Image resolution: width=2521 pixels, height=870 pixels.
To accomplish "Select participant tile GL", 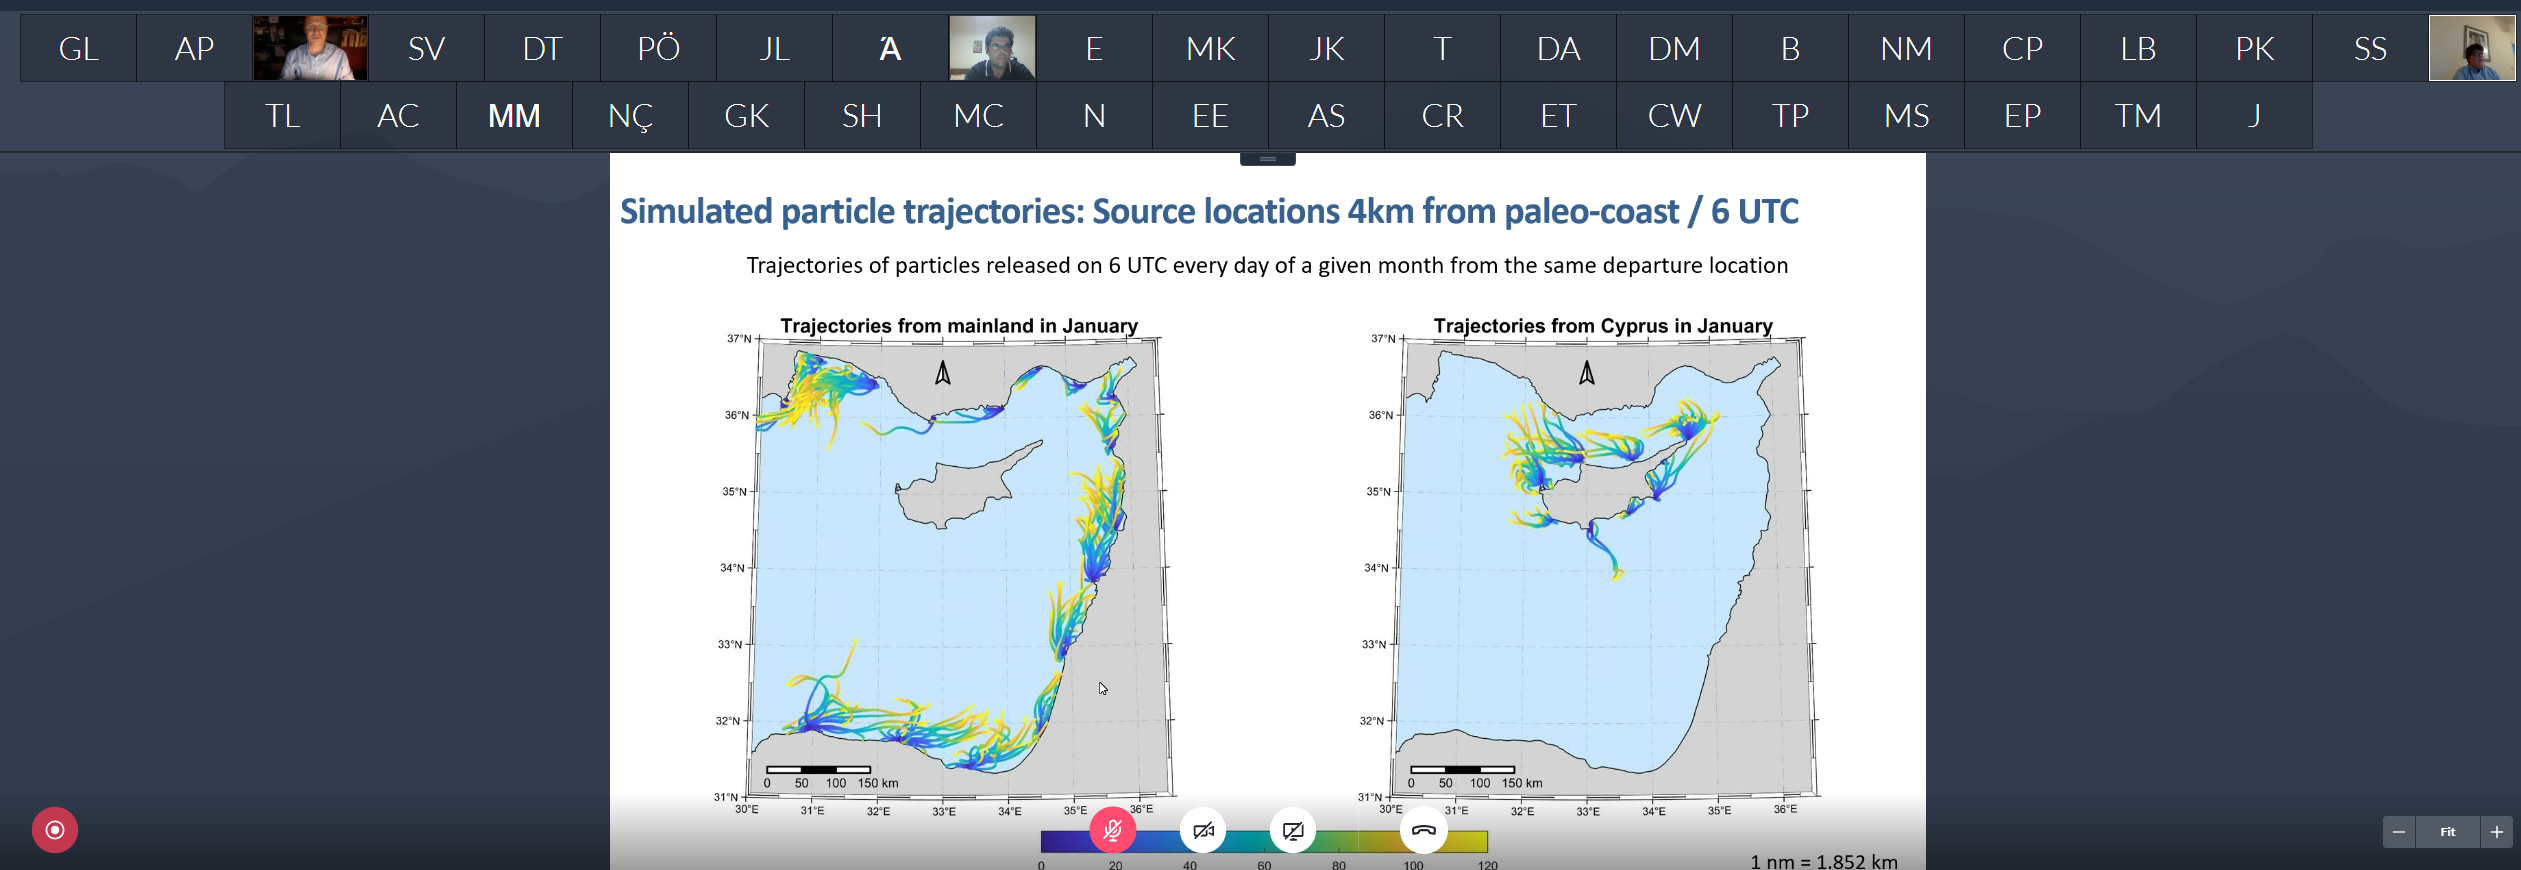I will coord(78,48).
